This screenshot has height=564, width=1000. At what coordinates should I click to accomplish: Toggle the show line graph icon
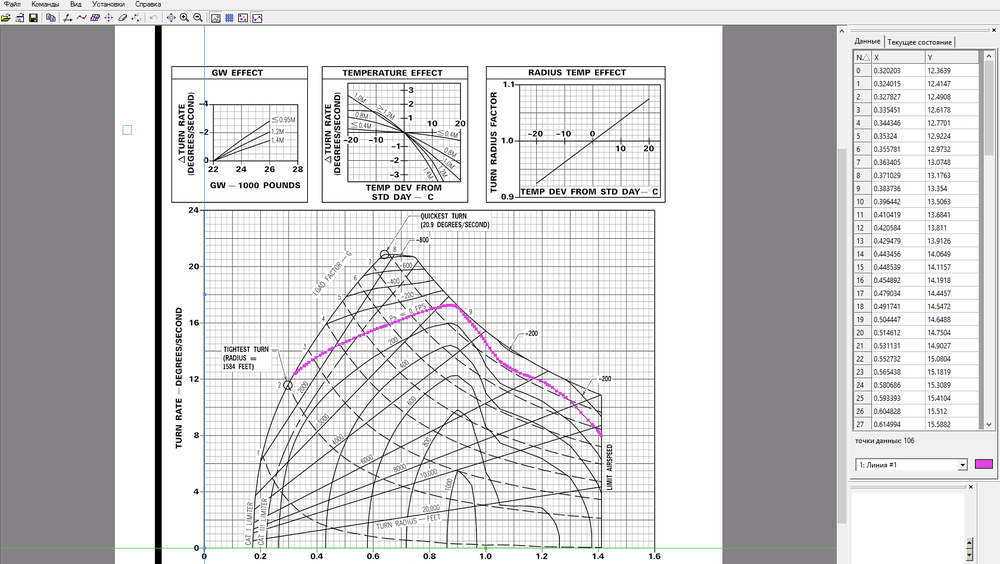tap(257, 18)
